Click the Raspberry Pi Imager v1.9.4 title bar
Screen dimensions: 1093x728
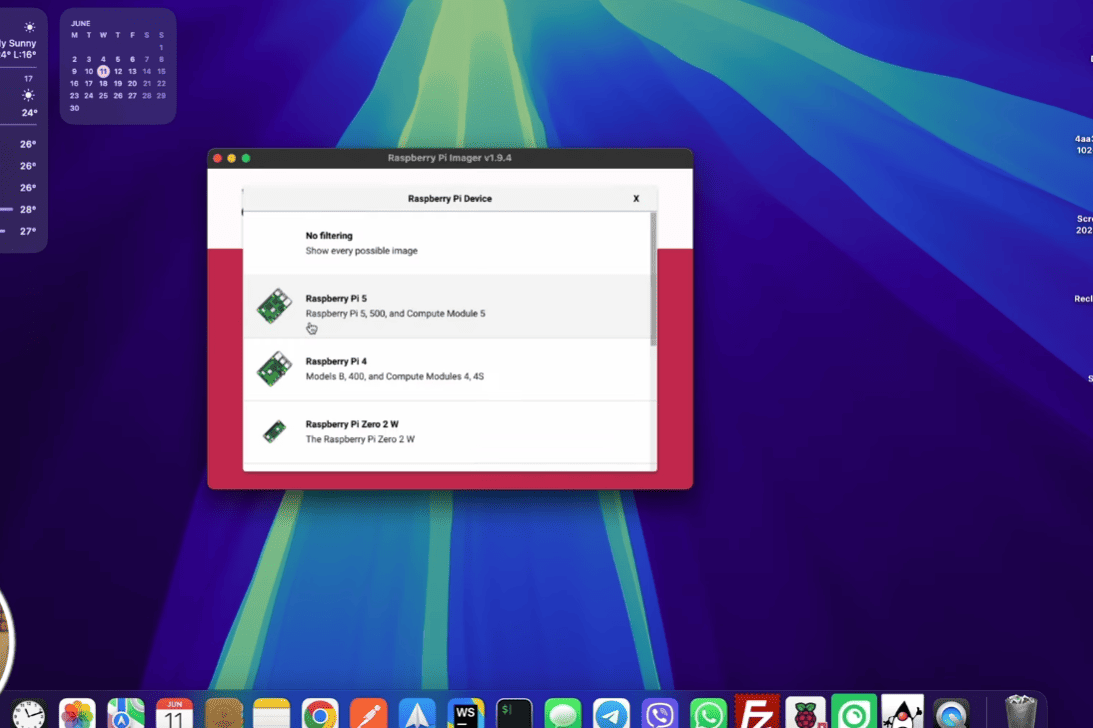point(450,158)
